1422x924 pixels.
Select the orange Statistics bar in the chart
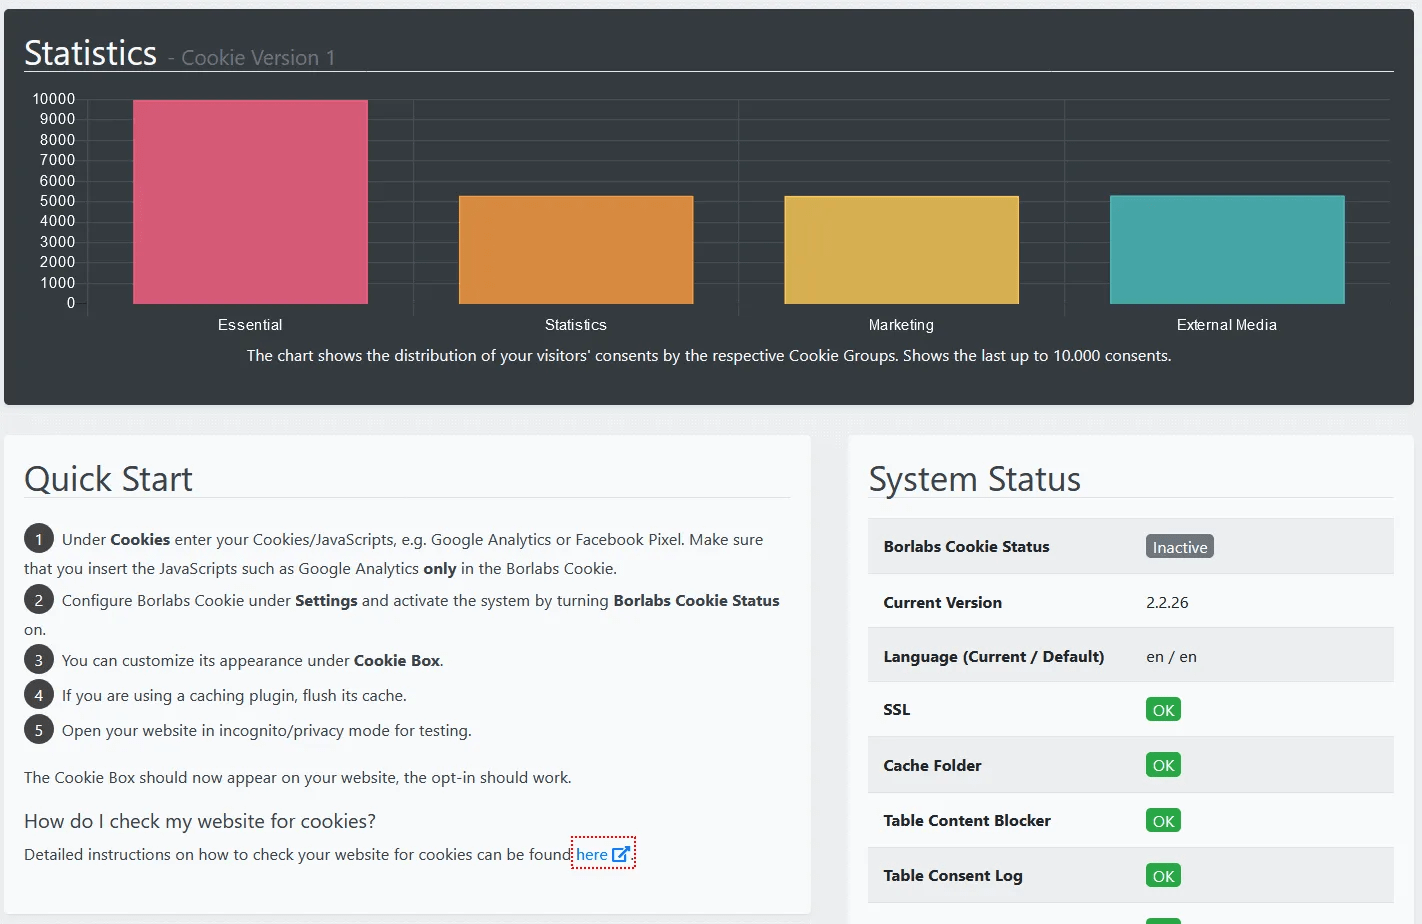pos(576,250)
